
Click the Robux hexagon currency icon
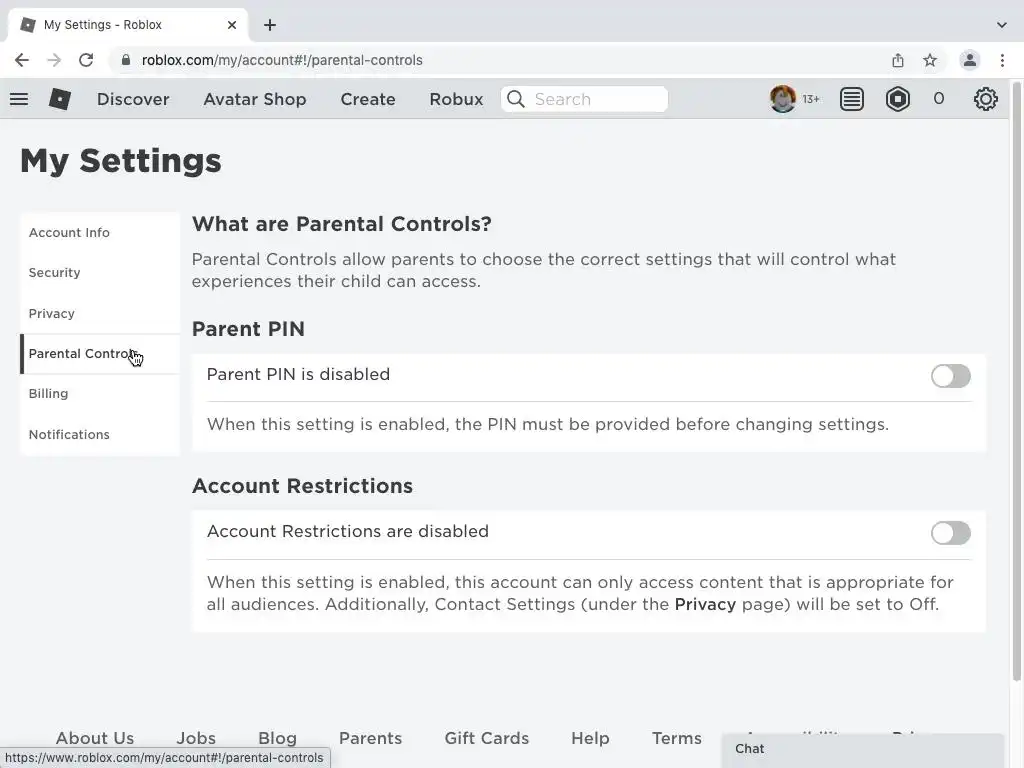[x=898, y=99]
